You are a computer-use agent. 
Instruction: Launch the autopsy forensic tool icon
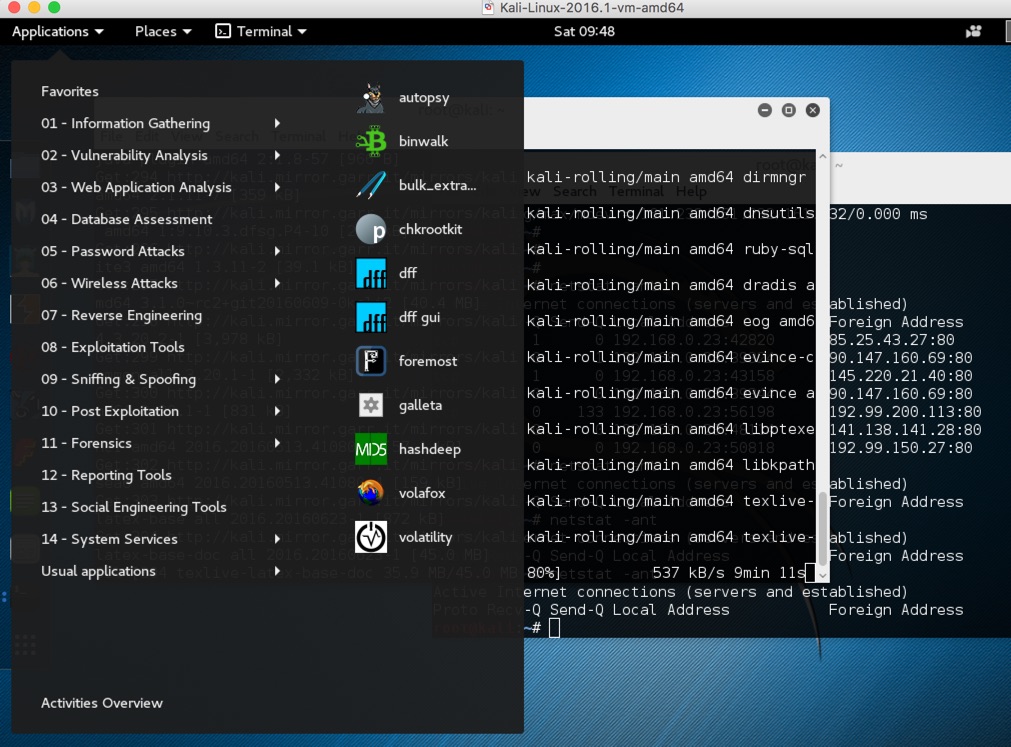point(371,97)
